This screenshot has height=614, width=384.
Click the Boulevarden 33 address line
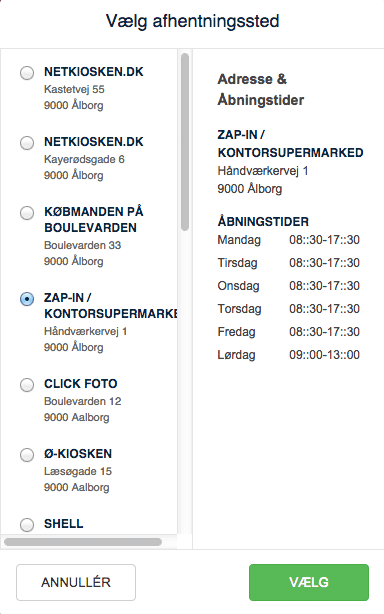pos(83,246)
